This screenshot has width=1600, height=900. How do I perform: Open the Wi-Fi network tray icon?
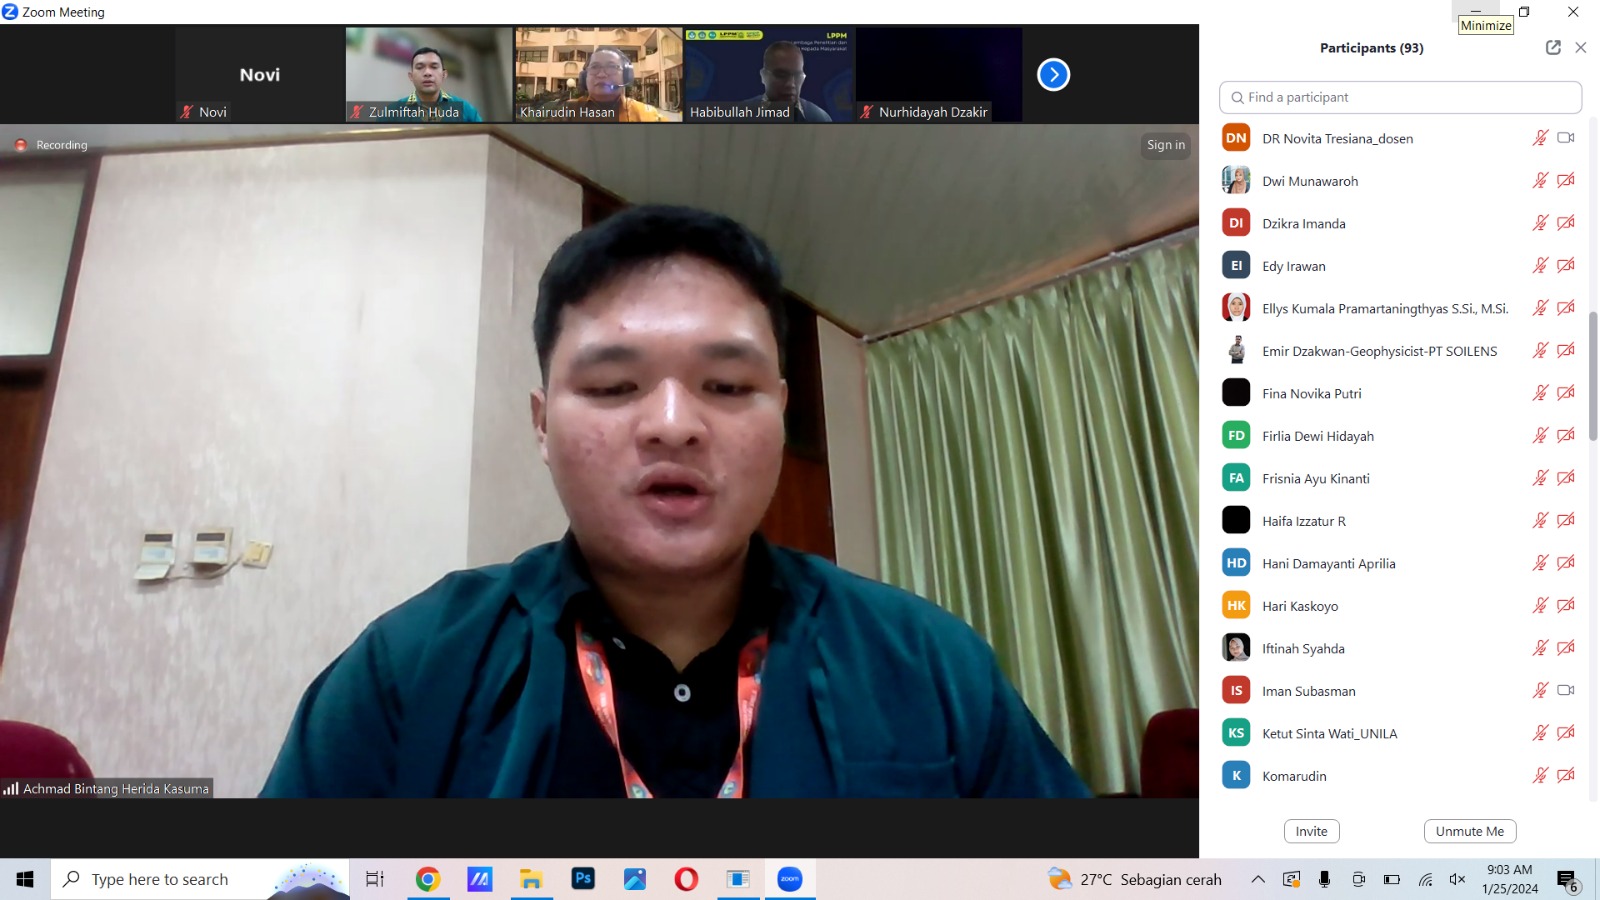coord(1425,880)
